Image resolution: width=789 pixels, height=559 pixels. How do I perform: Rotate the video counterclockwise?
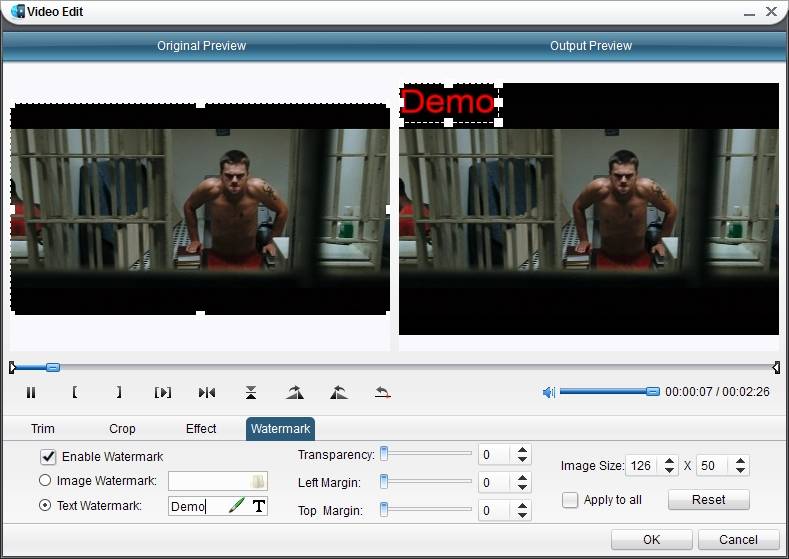339,392
